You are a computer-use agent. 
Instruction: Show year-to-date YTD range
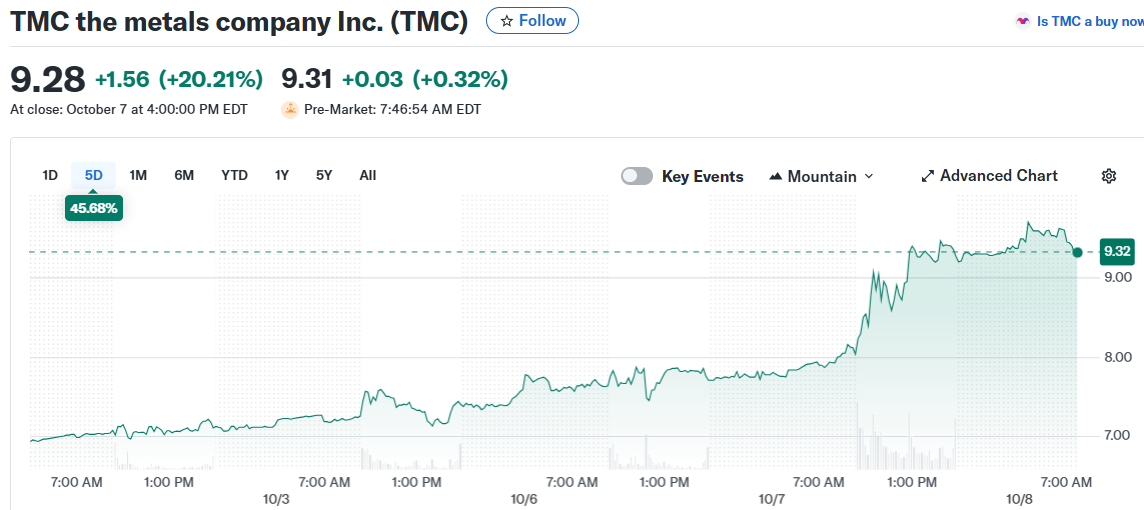pyautogui.click(x=234, y=175)
